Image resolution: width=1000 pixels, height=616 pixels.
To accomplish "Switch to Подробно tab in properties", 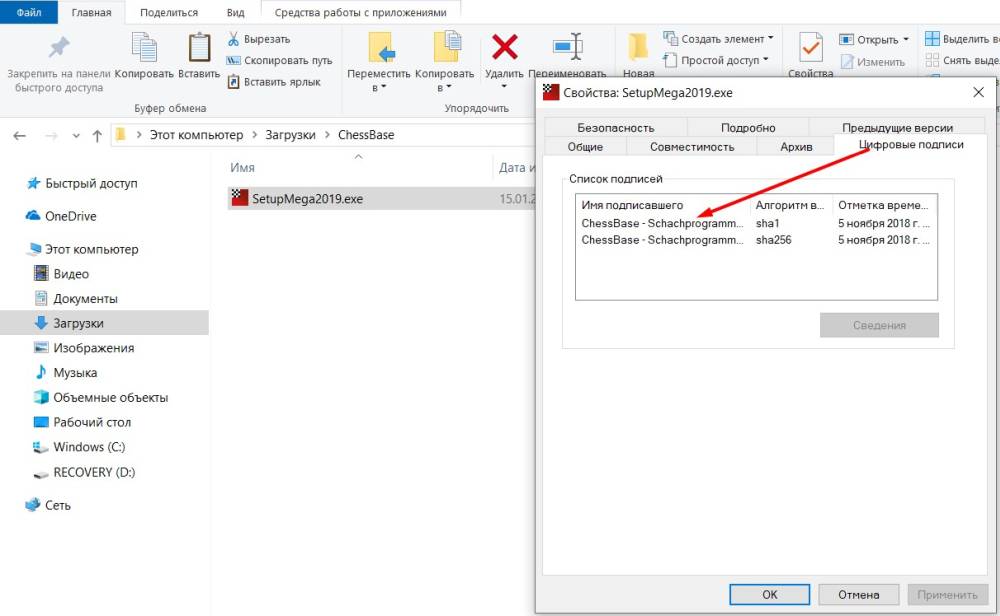I will click(748, 128).
